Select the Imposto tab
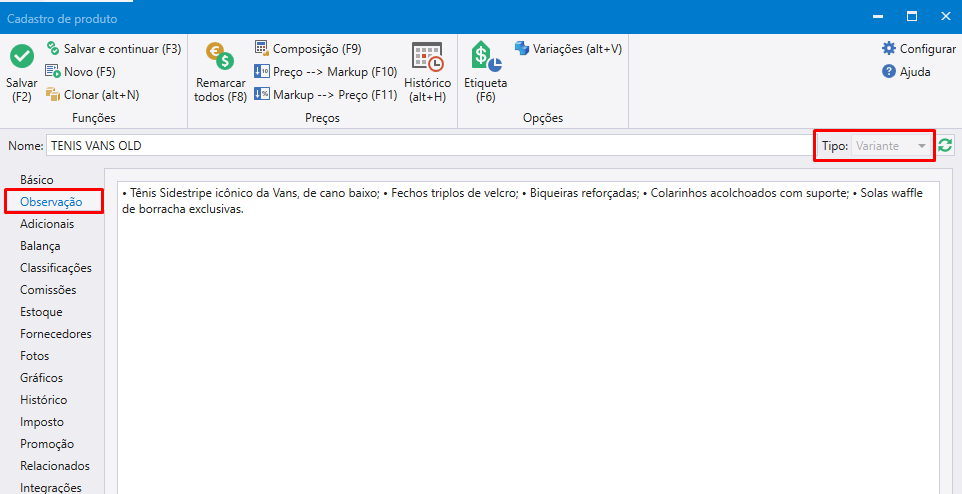962x494 pixels. pos(42,422)
